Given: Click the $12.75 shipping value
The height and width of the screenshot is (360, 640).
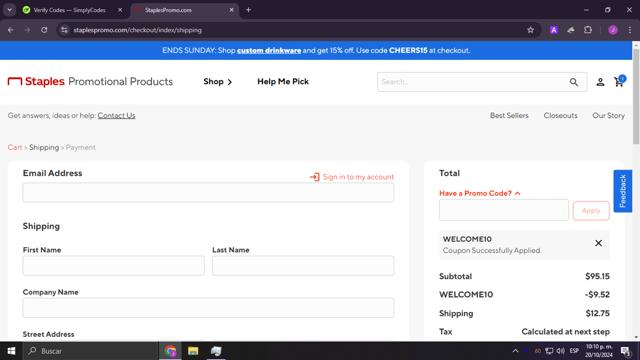Looking at the screenshot, I should click(x=598, y=313).
